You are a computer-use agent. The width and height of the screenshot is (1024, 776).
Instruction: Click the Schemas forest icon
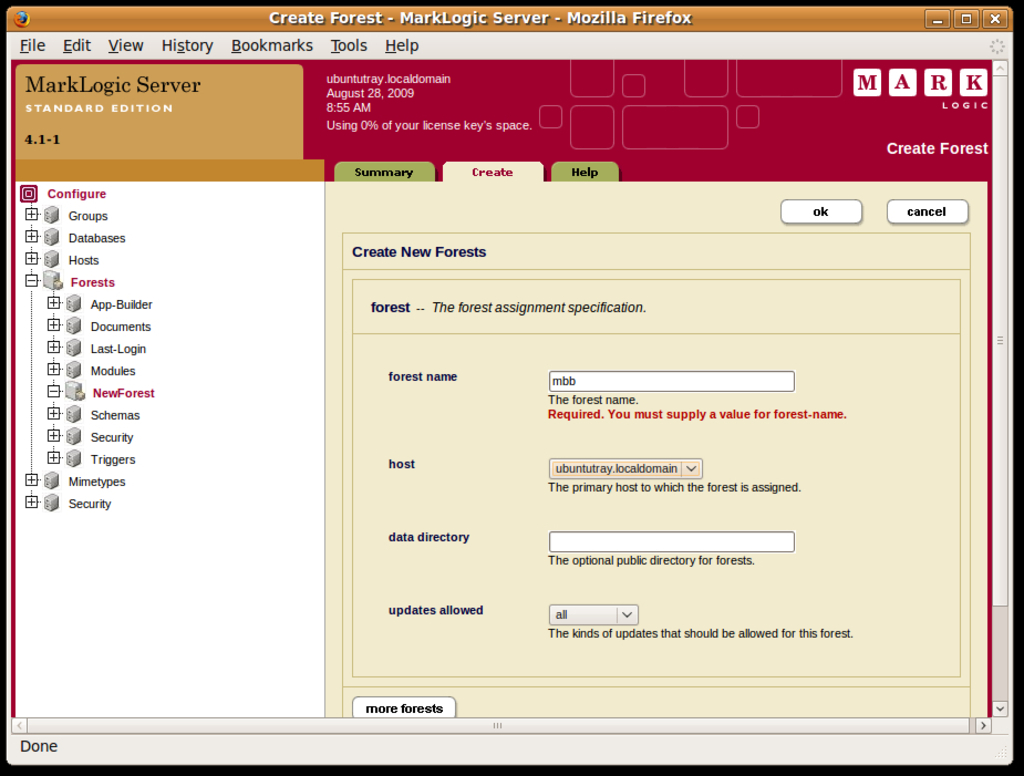point(74,415)
